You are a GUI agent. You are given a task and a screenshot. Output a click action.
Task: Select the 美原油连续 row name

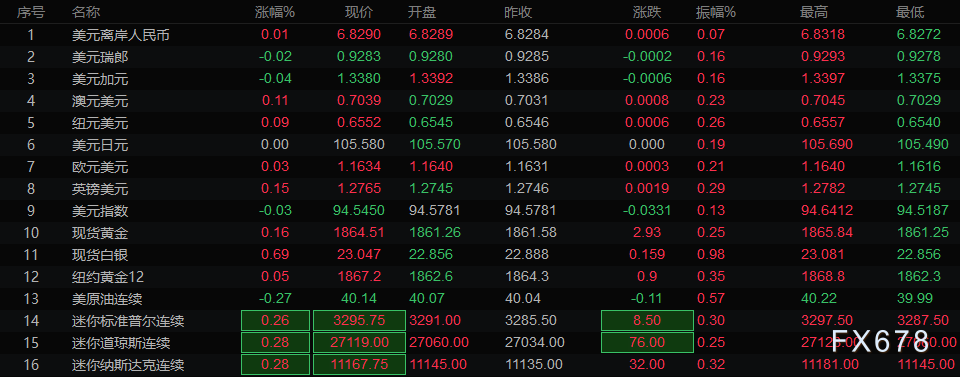pyautogui.click(x=107, y=299)
